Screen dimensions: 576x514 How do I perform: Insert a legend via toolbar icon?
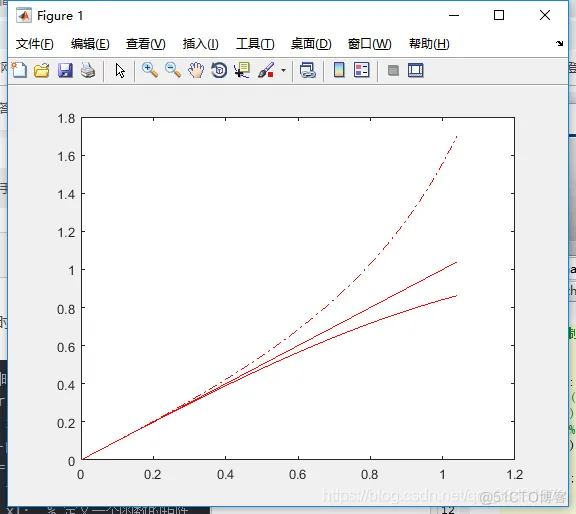pos(361,70)
